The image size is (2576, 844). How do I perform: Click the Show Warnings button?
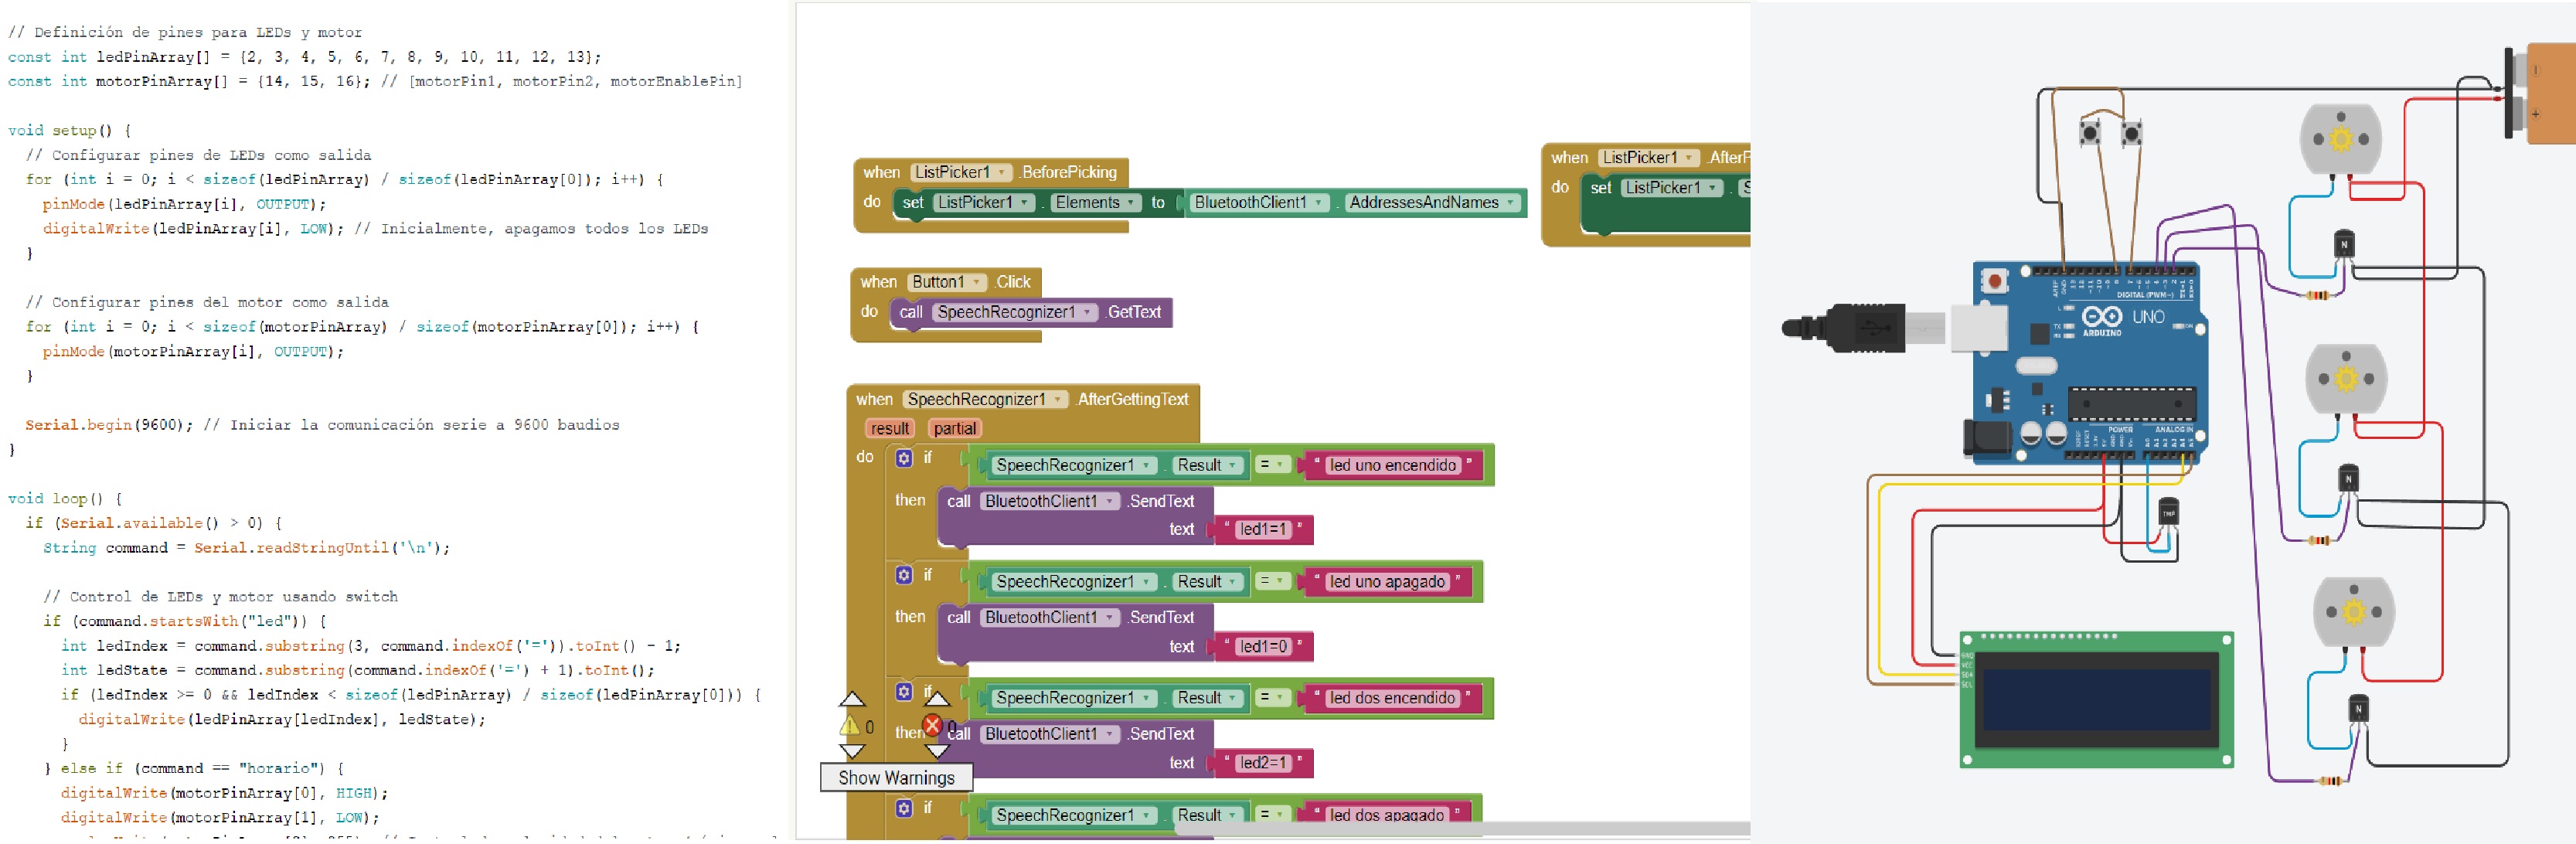click(896, 778)
